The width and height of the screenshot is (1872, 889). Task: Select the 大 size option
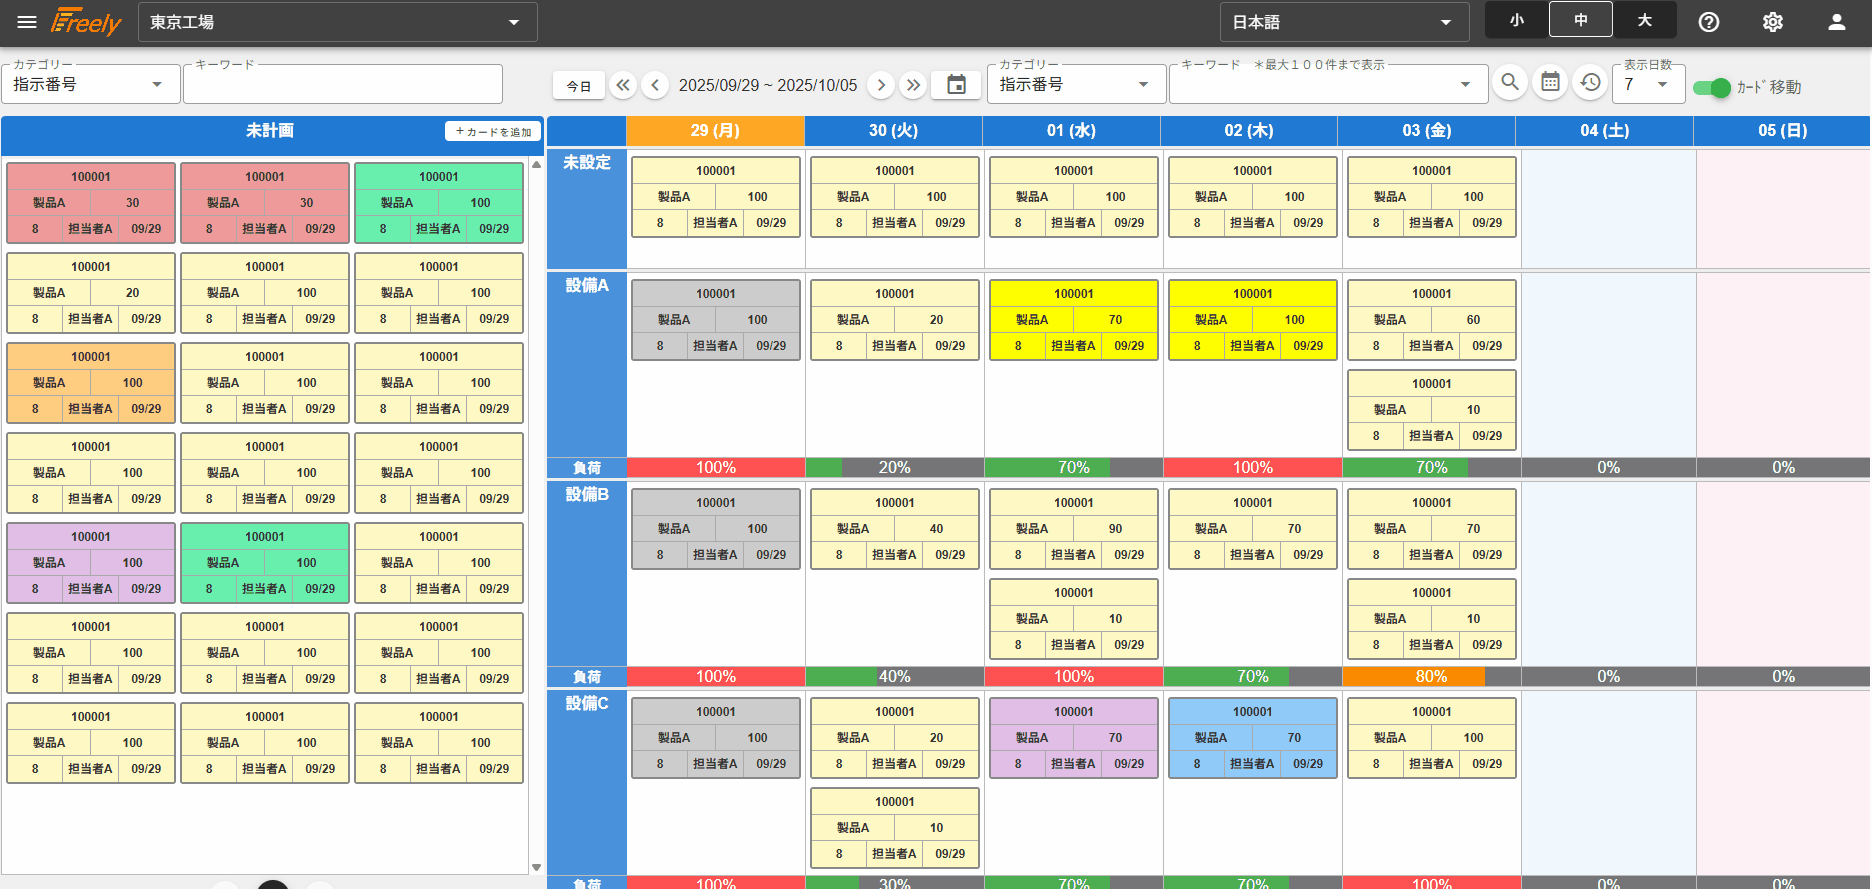tap(1645, 20)
